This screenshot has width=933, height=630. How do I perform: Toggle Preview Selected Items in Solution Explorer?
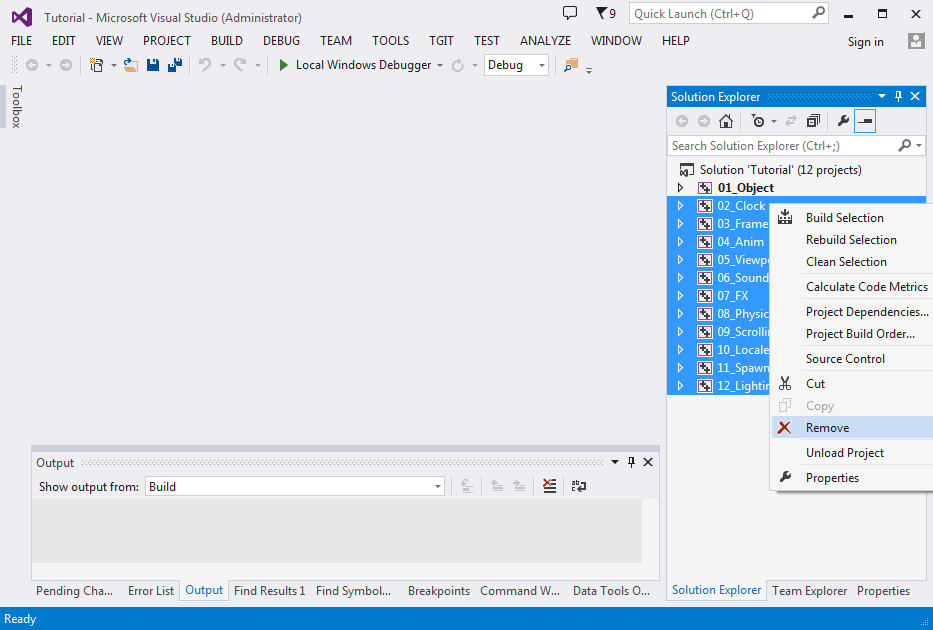[x=865, y=121]
